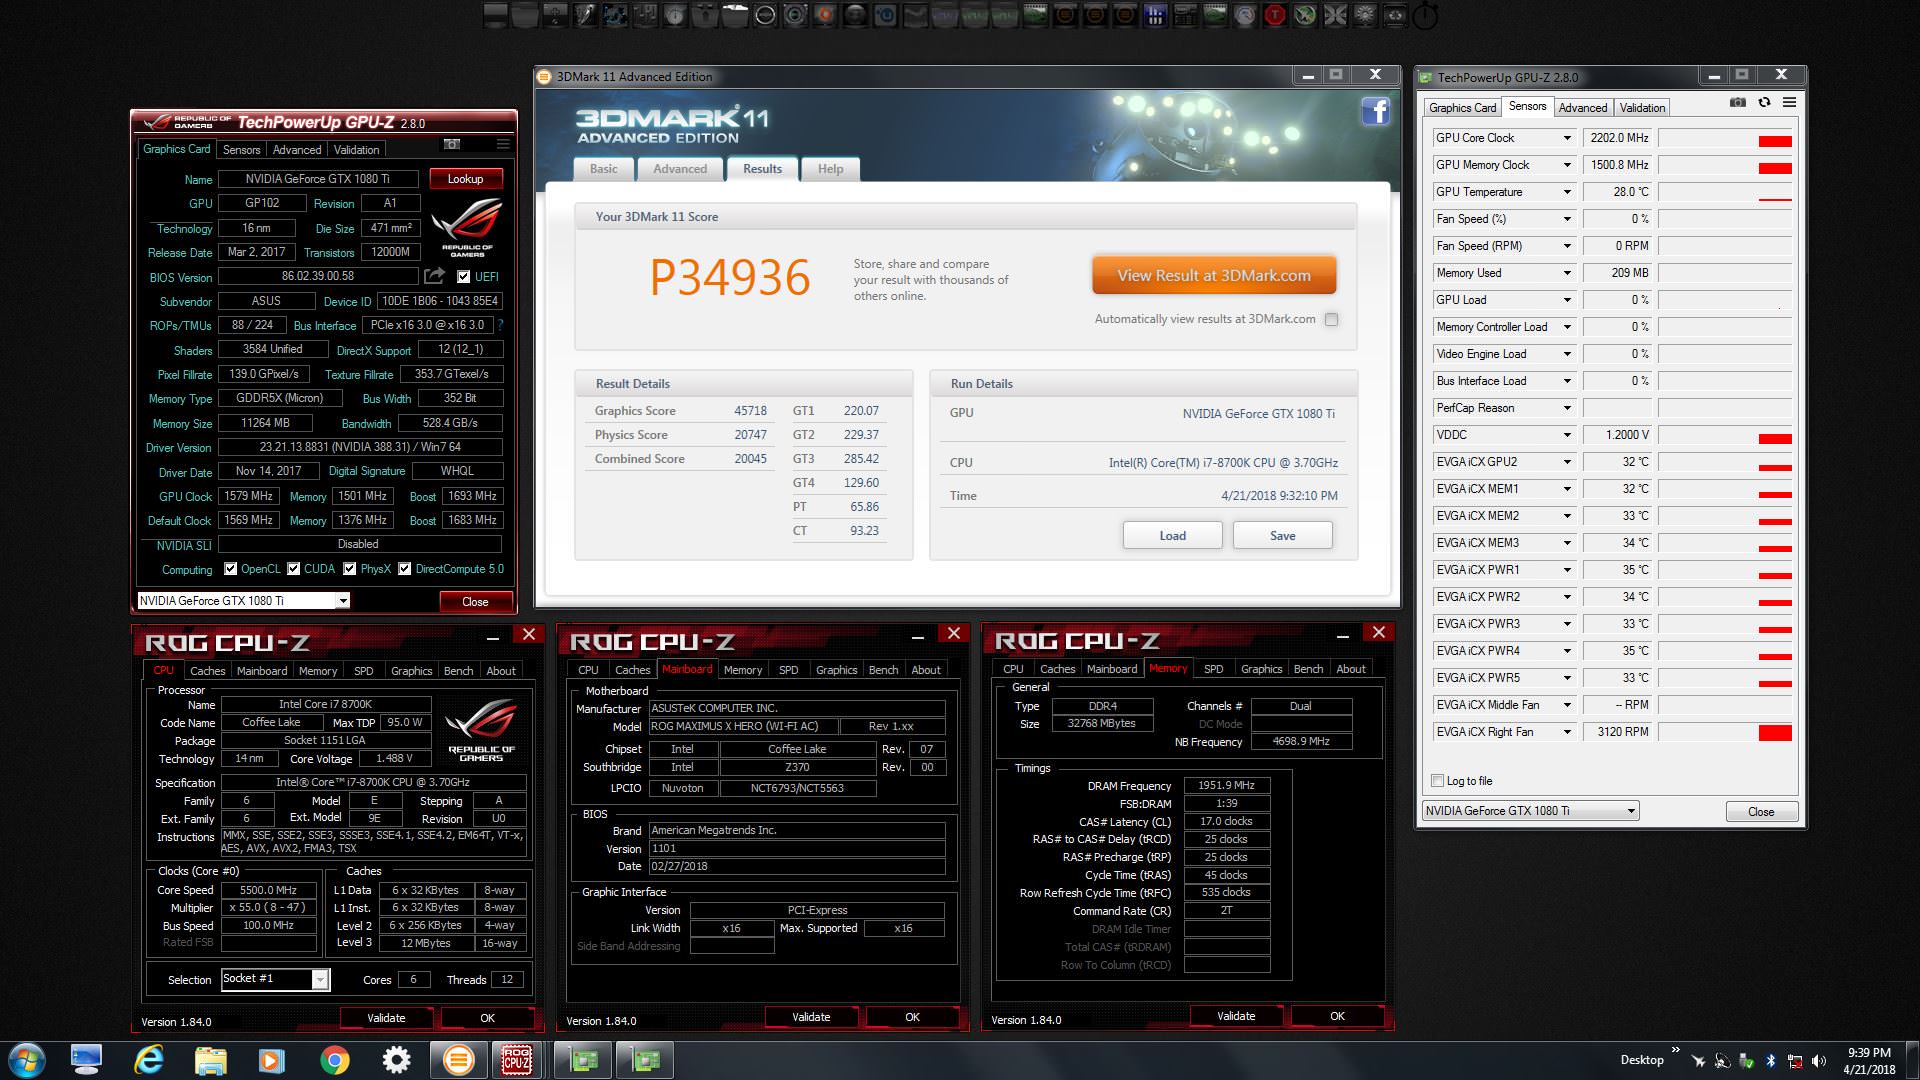This screenshot has width=1920, height=1080.
Task: Click the screenshot camera icon in GPU-Z Sensors window
Action: tap(1738, 103)
